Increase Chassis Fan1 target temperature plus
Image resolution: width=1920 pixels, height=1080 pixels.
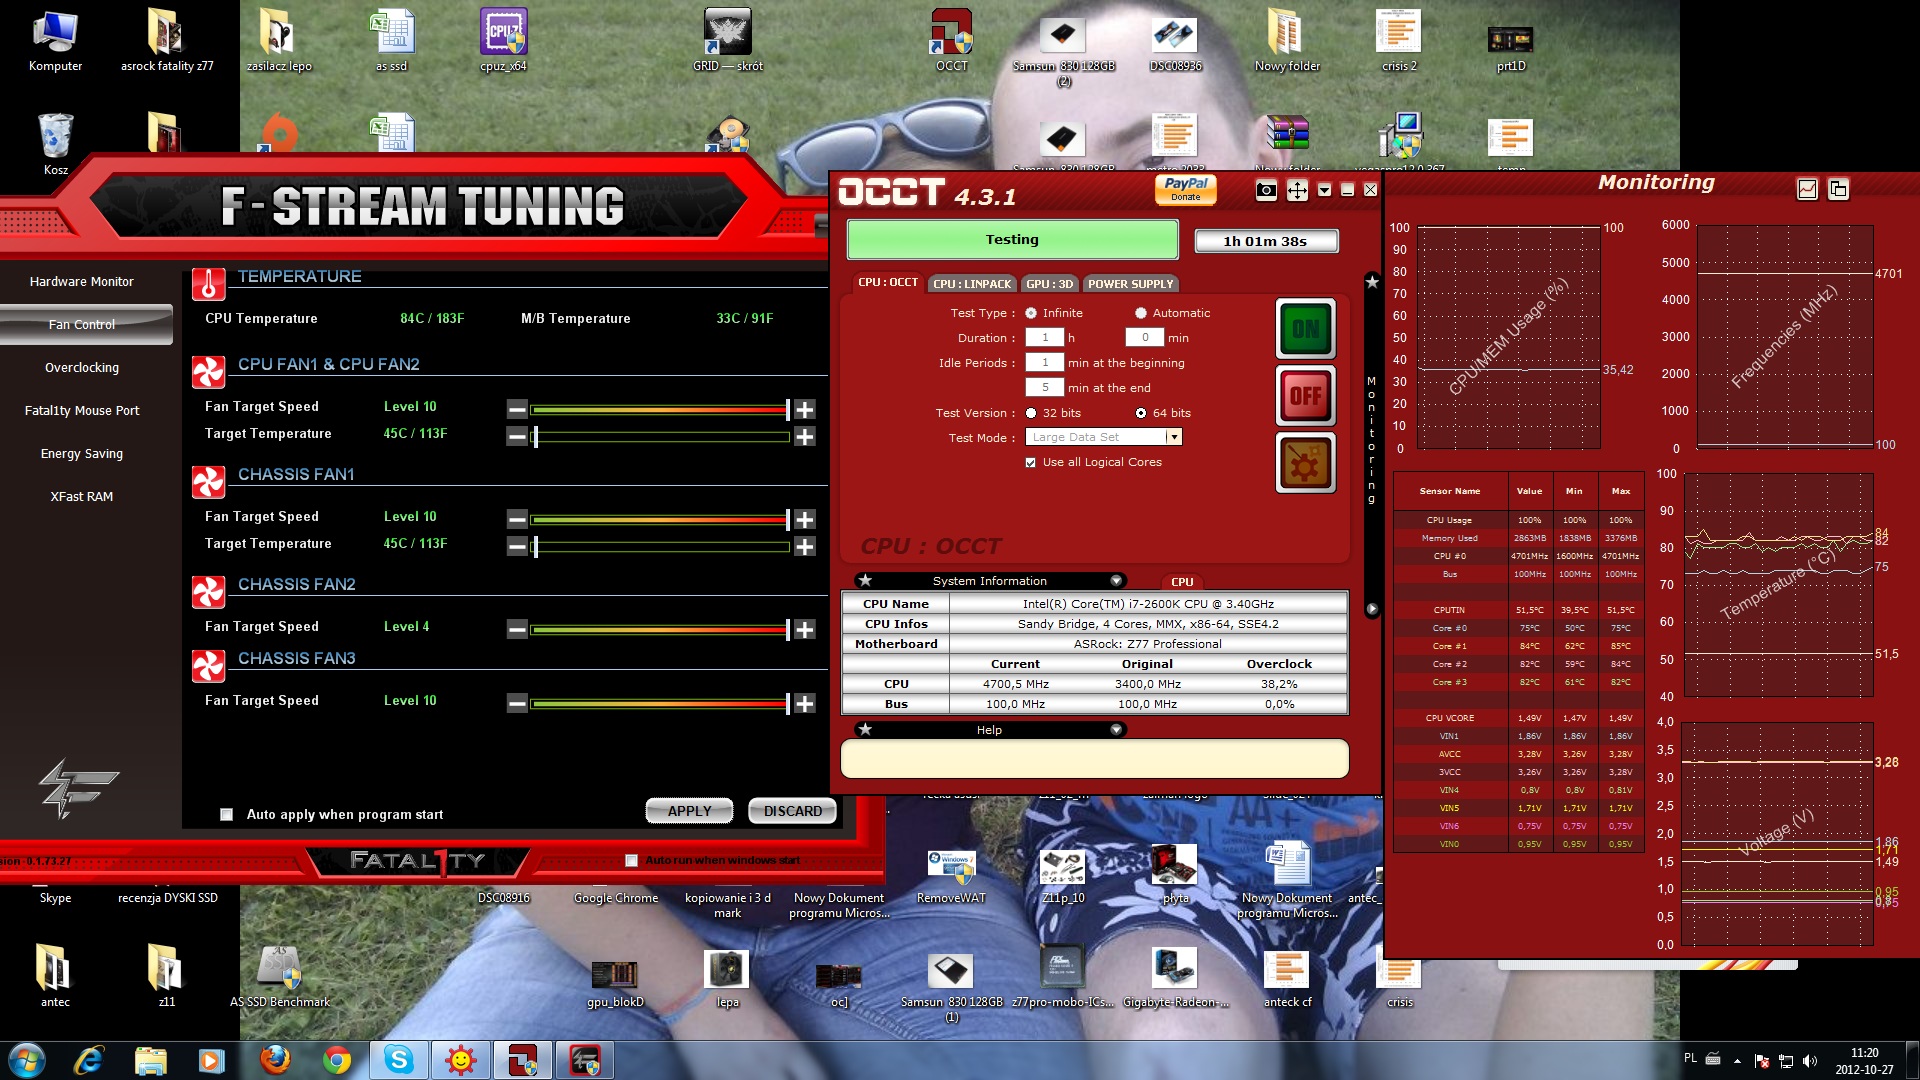(805, 546)
